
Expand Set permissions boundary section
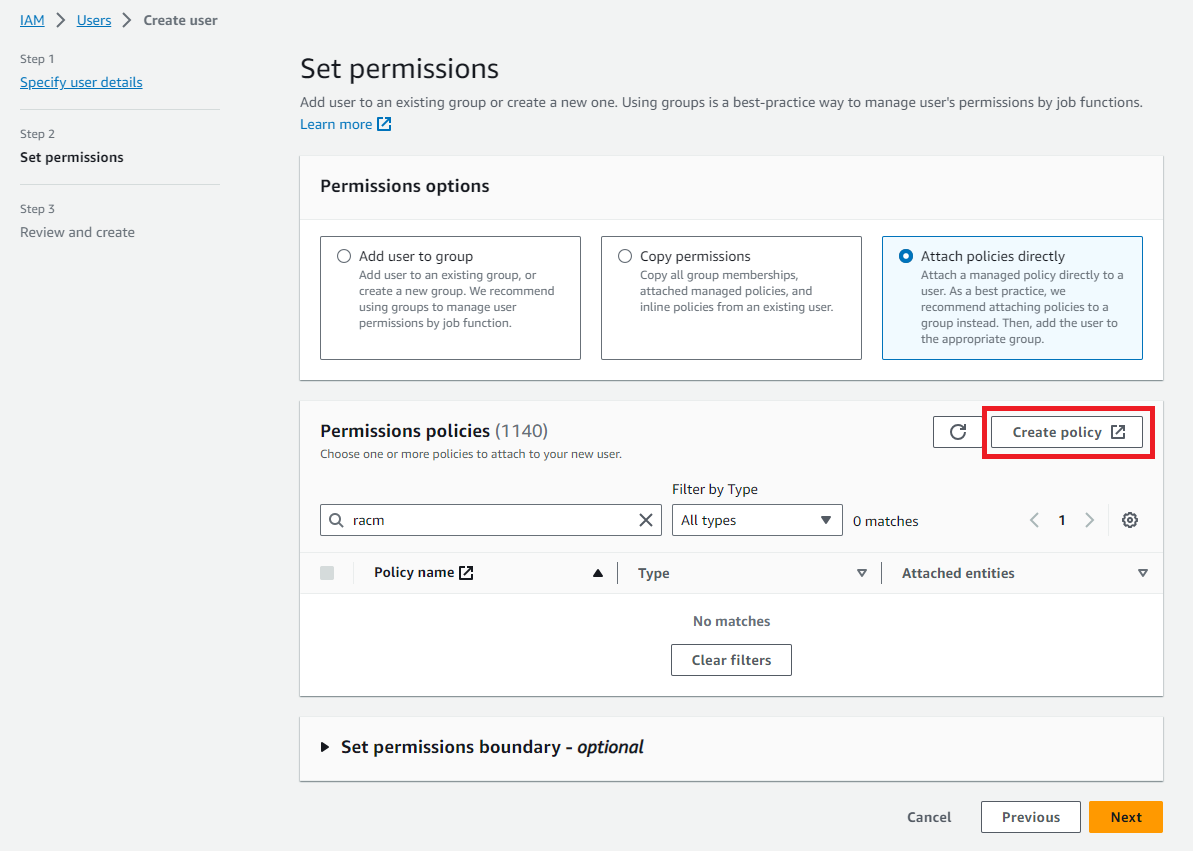coord(325,747)
